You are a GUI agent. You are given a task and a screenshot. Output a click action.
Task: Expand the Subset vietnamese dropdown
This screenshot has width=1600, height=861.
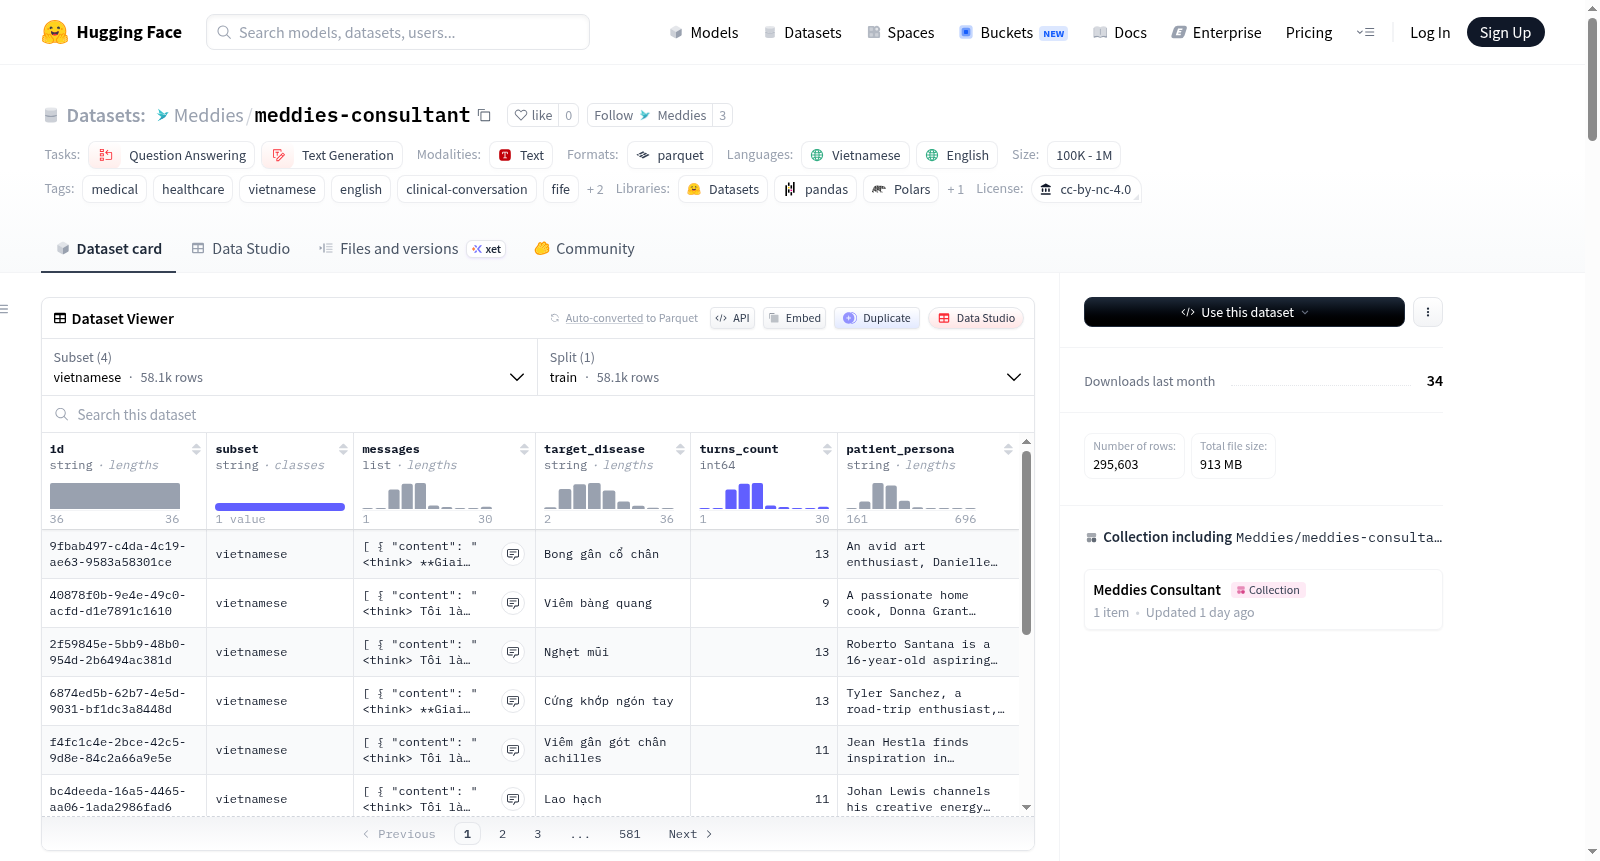[289, 367]
